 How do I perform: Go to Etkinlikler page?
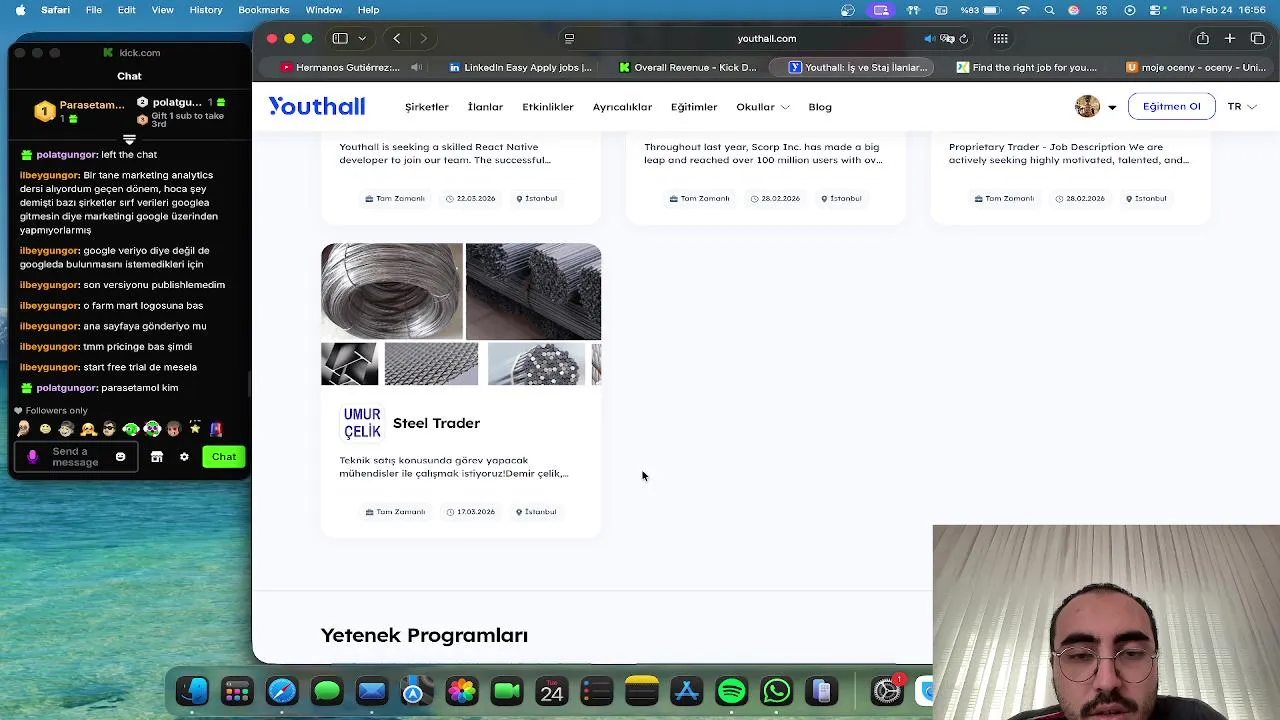[x=548, y=107]
